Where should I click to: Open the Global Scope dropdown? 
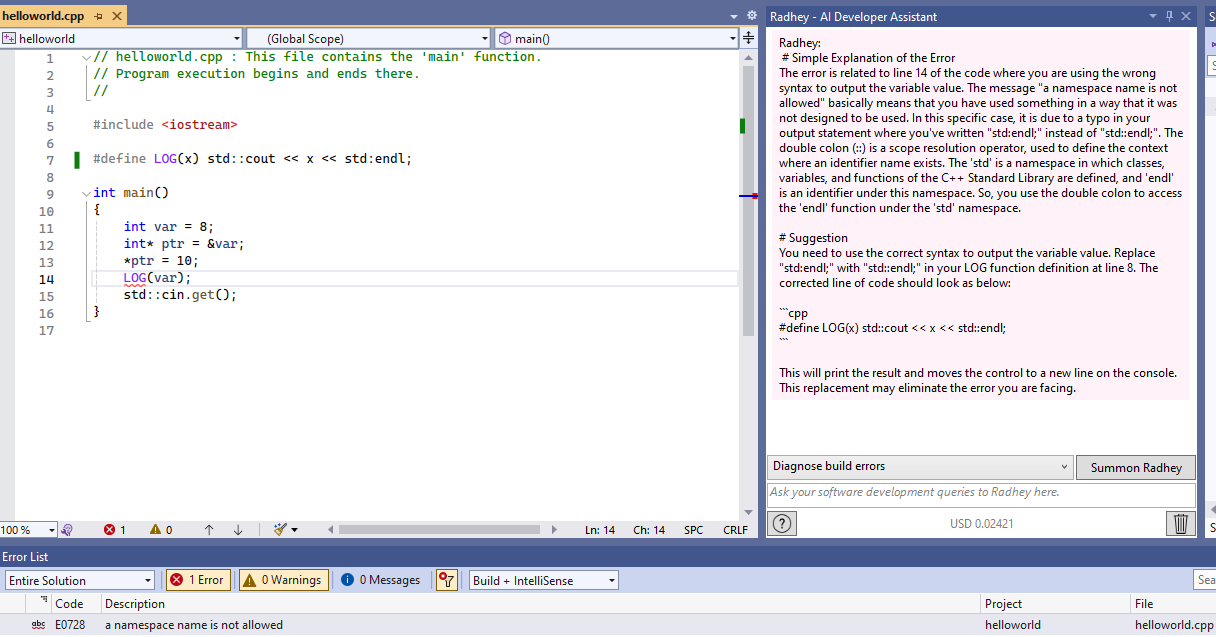click(368, 38)
